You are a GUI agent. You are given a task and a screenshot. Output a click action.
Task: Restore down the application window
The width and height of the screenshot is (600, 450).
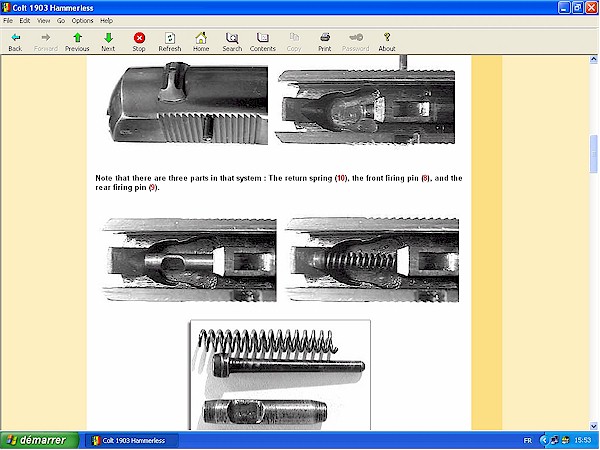point(578,7)
